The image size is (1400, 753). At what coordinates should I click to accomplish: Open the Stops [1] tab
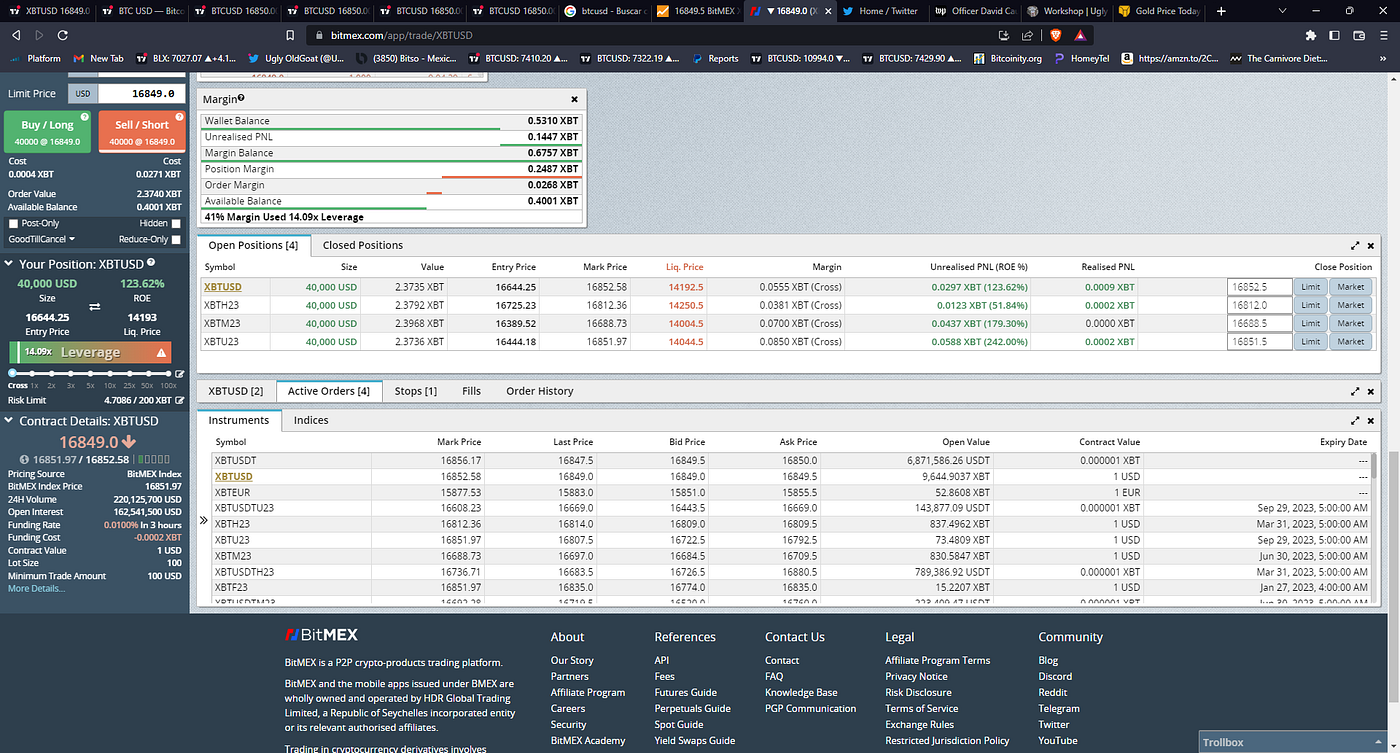(x=415, y=391)
